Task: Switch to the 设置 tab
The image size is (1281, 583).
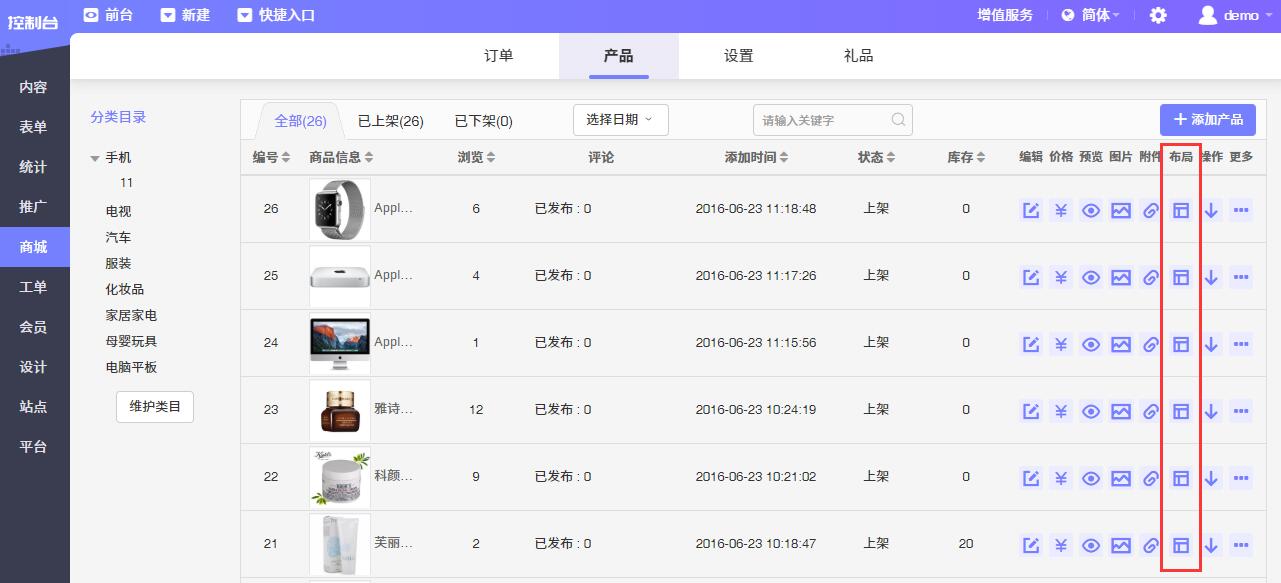Action: pos(739,56)
